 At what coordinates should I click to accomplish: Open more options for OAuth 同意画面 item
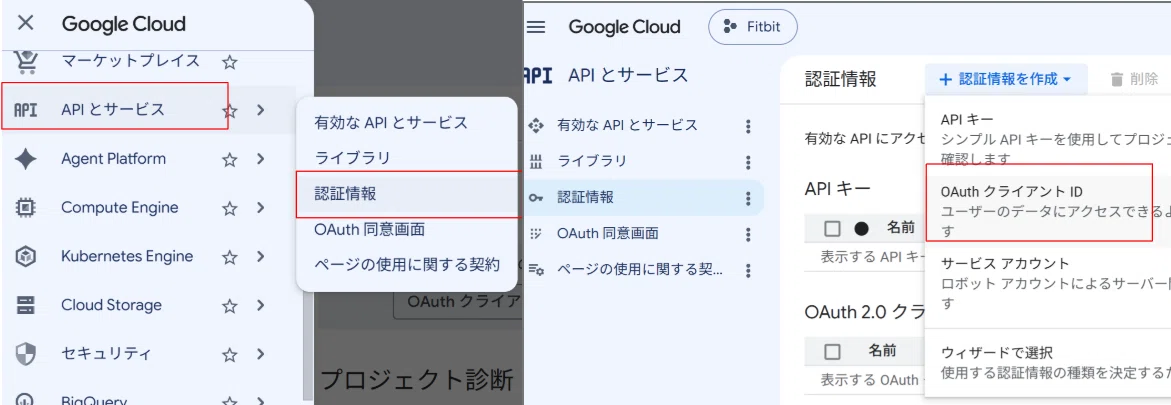(748, 234)
